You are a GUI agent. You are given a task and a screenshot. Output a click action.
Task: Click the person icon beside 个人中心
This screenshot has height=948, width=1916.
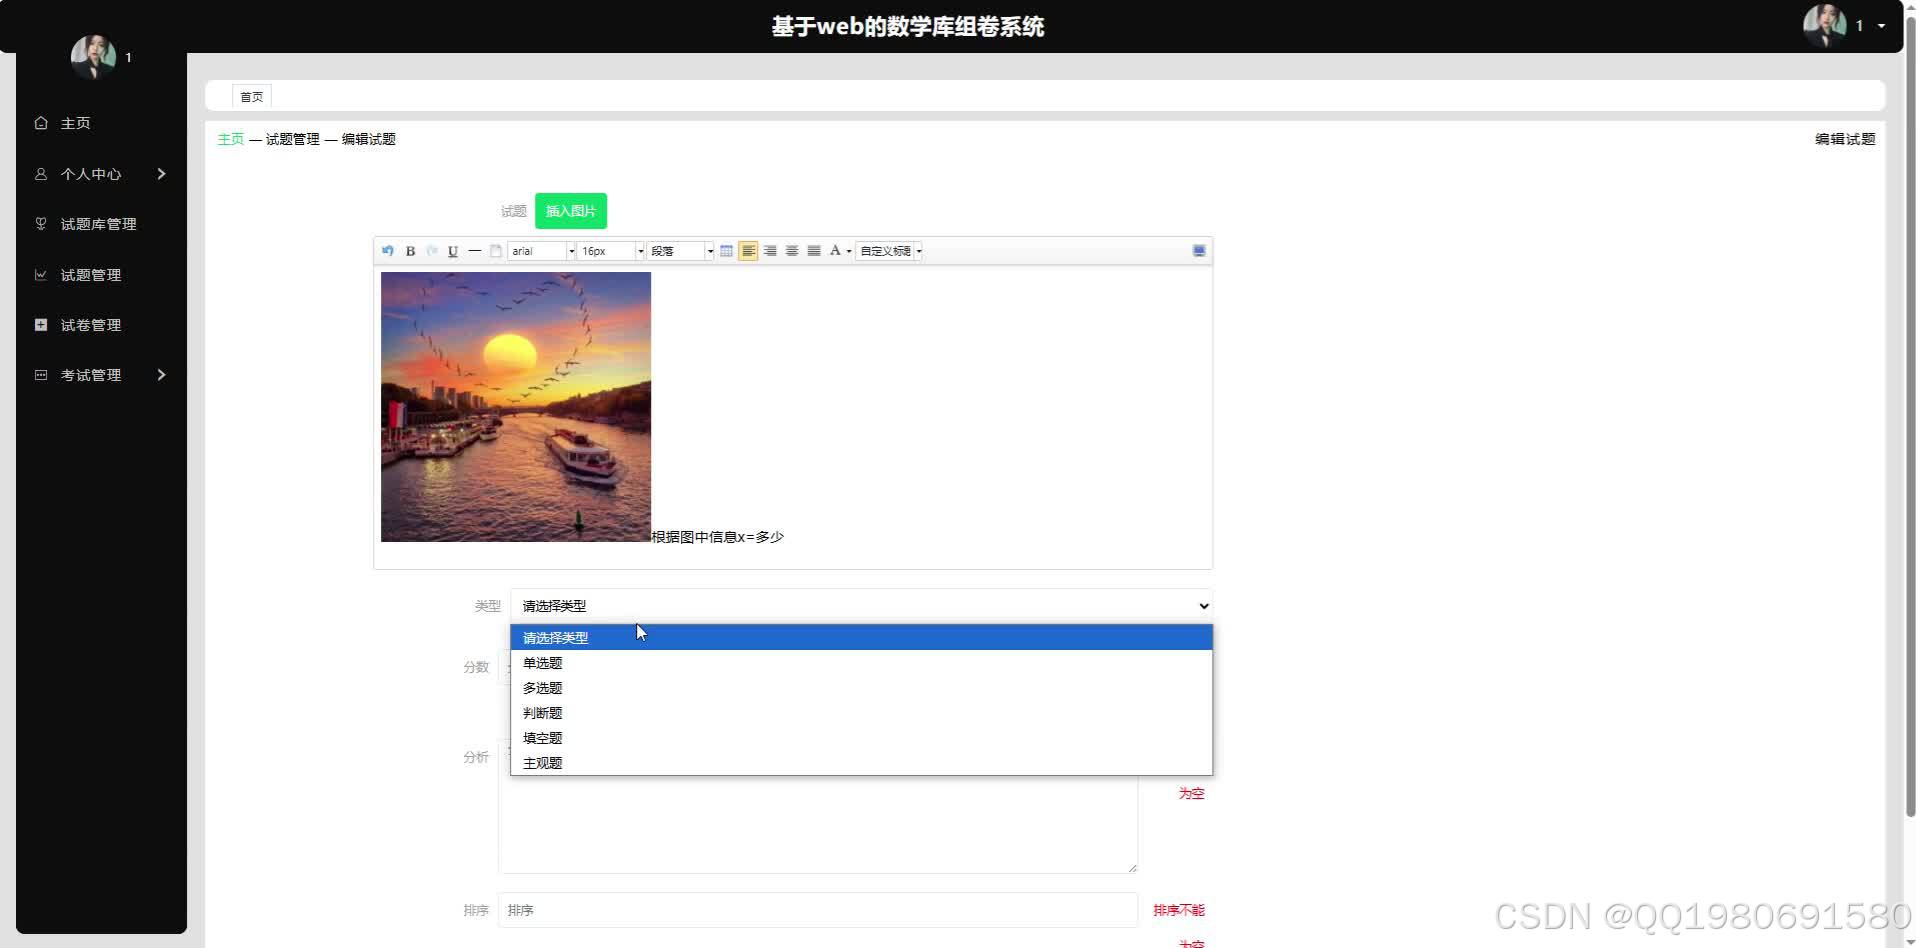click(41, 174)
